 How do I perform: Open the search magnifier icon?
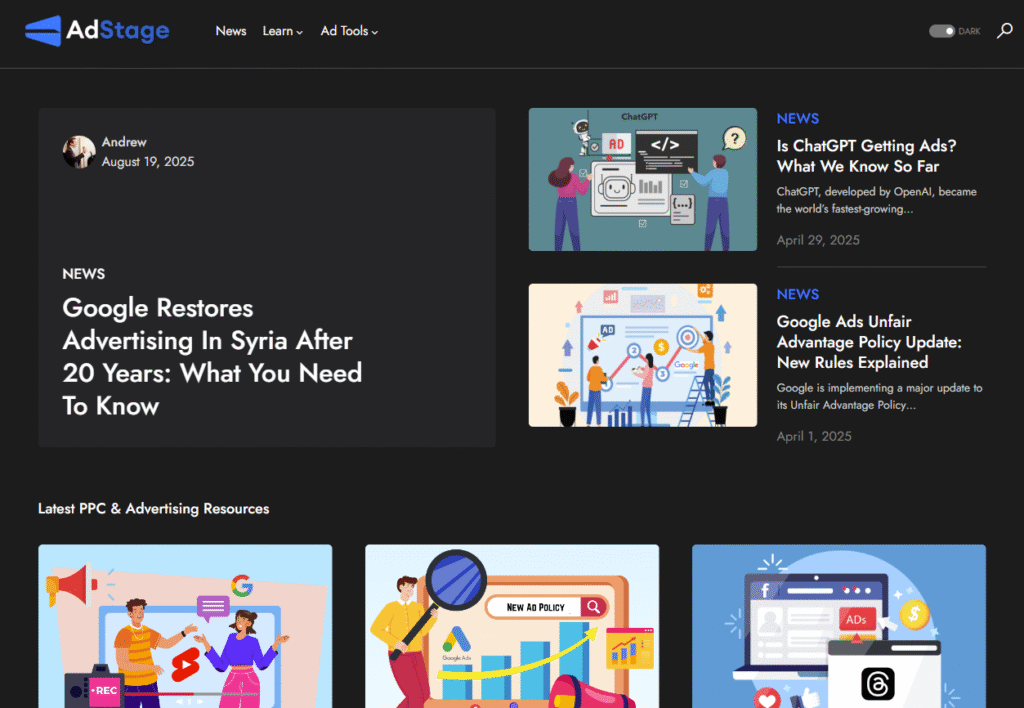coord(1003,31)
